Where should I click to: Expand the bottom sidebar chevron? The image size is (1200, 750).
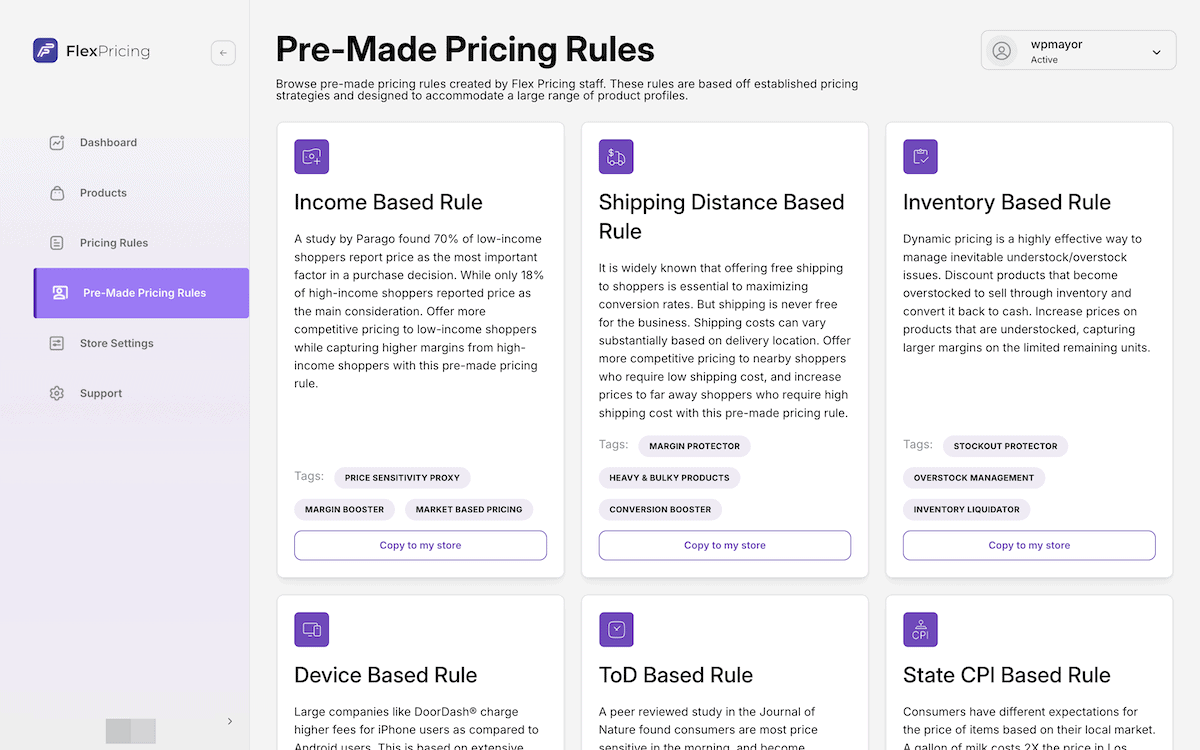coord(230,721)
